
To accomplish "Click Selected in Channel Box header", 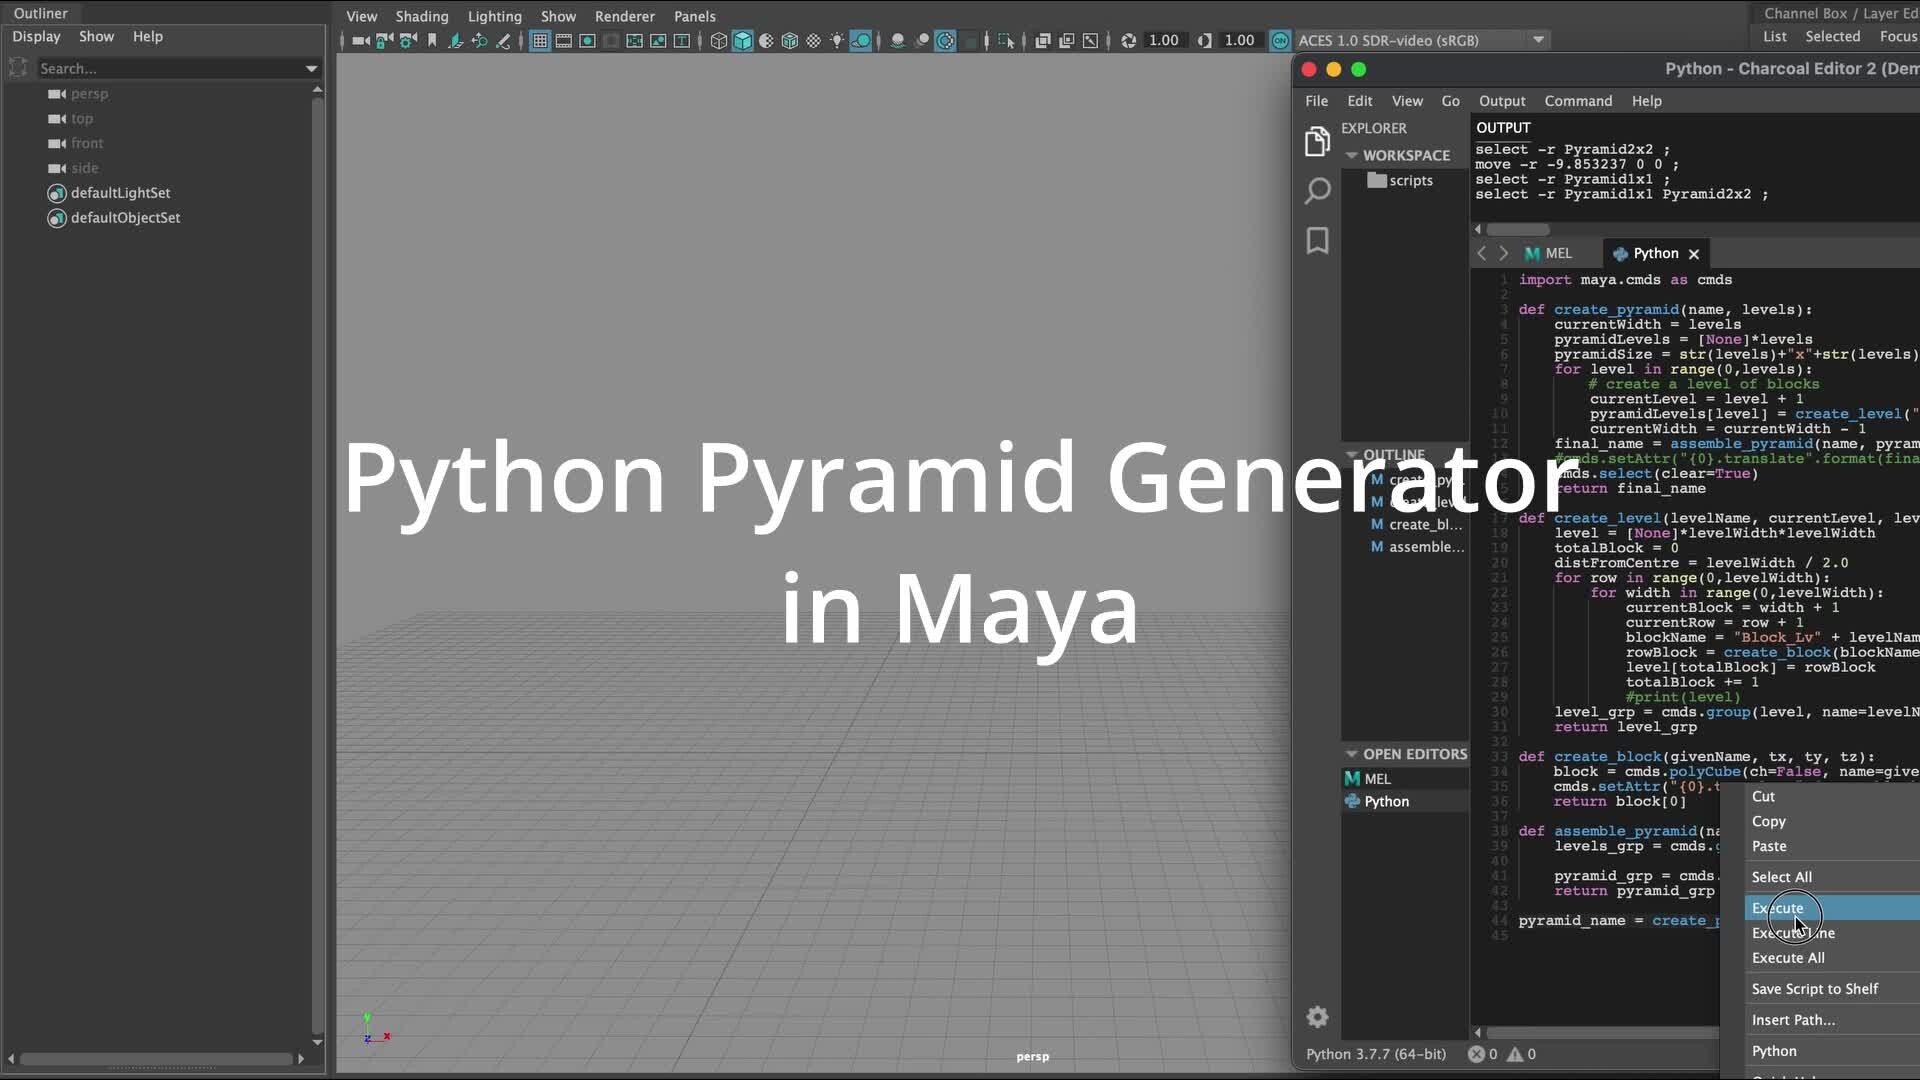I will 1832,36.
